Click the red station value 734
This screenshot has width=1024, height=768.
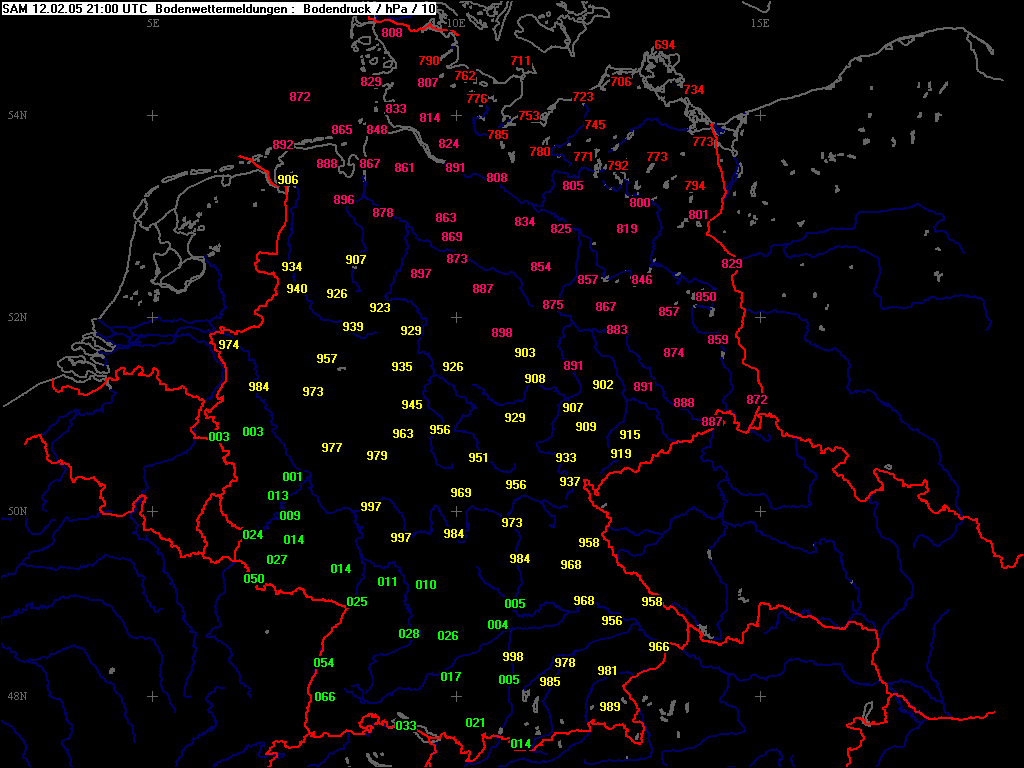click(x=694, y=90)
